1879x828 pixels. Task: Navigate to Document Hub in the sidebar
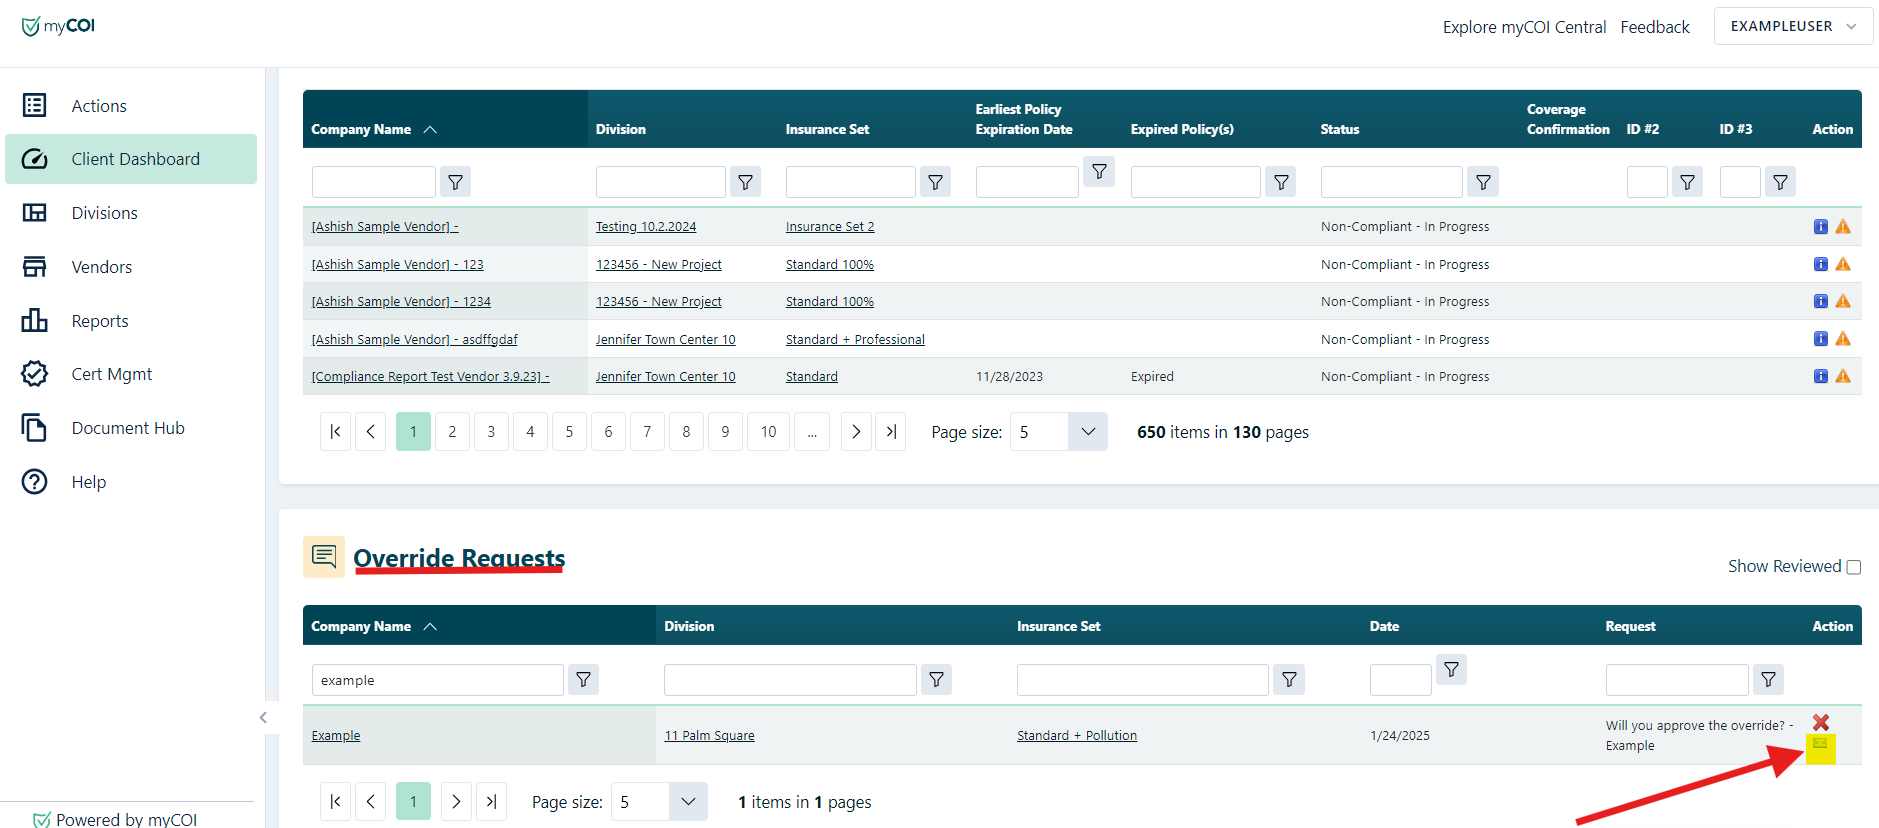[127, 428]
